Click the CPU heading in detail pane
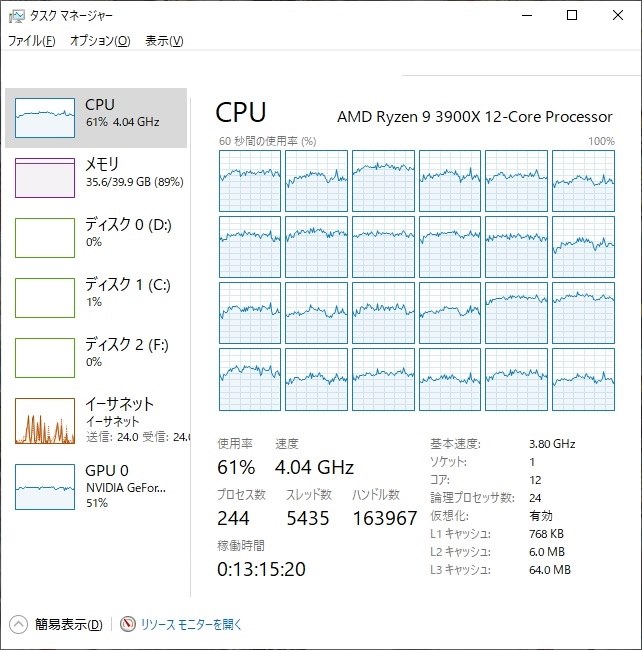 (x=241, y=112)
